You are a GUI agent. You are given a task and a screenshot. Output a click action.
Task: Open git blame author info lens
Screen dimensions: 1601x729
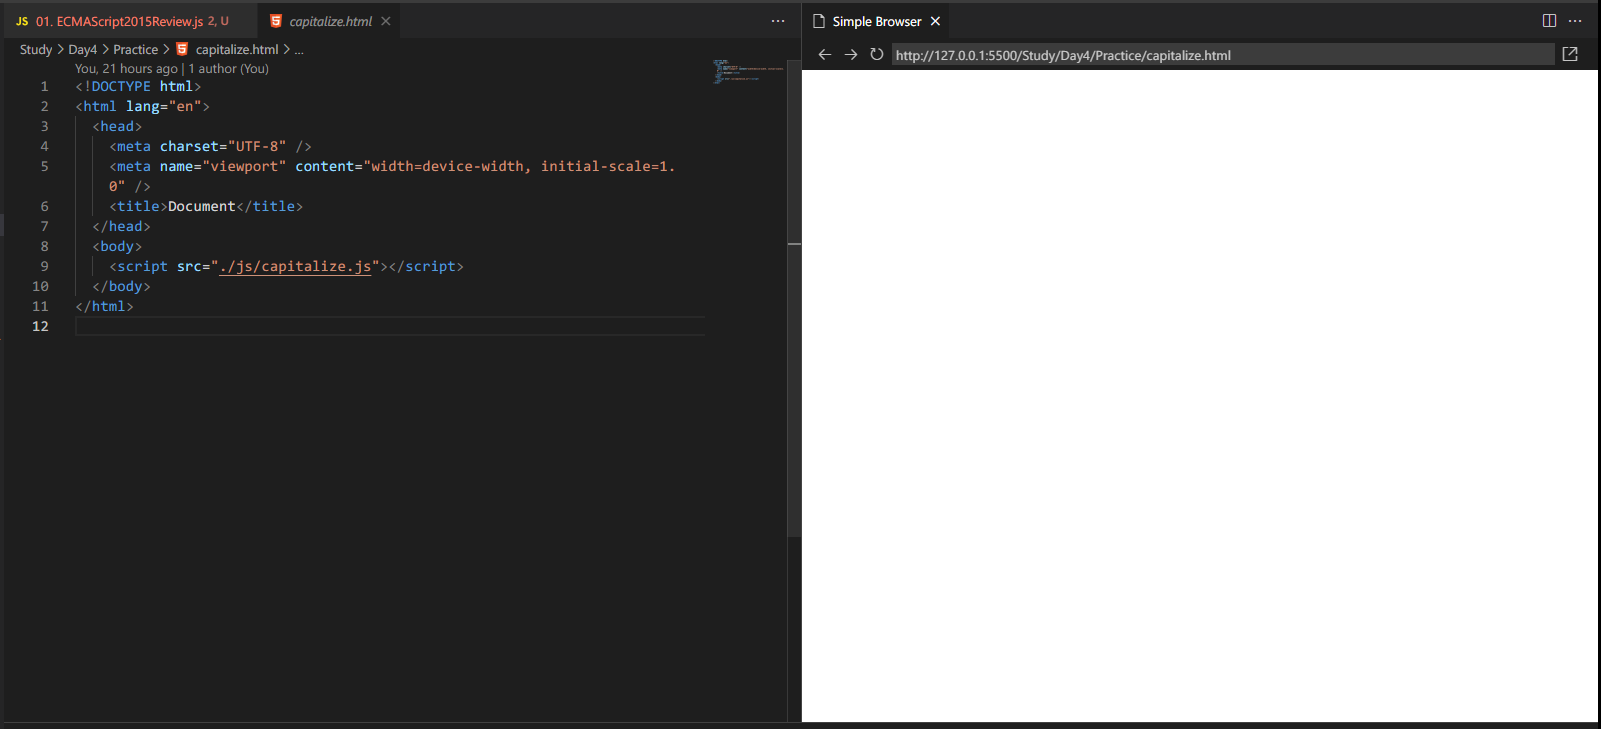[x=172, y=69]
